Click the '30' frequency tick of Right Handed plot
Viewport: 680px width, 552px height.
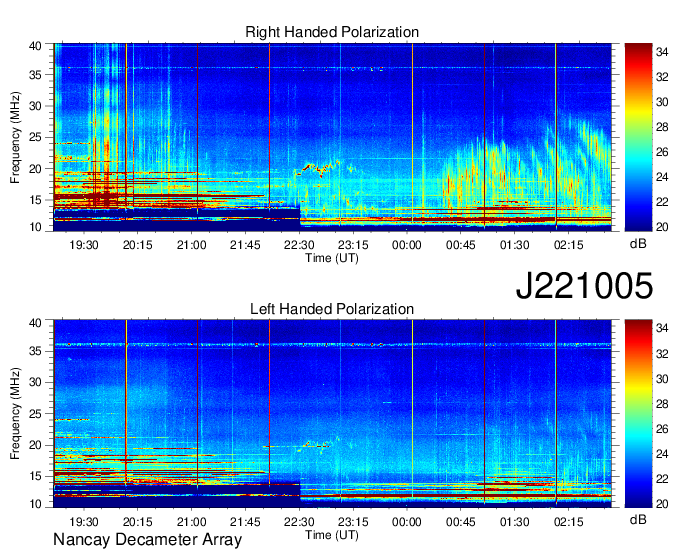coord(35,106)
